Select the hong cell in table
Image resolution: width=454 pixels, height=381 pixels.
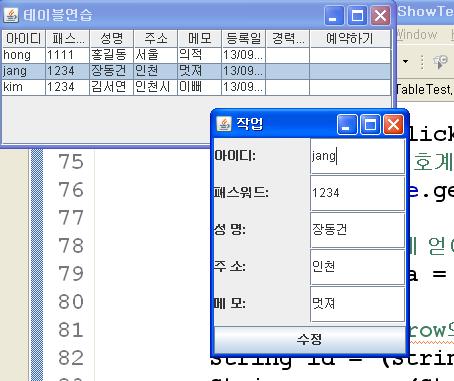click(23, 55)
